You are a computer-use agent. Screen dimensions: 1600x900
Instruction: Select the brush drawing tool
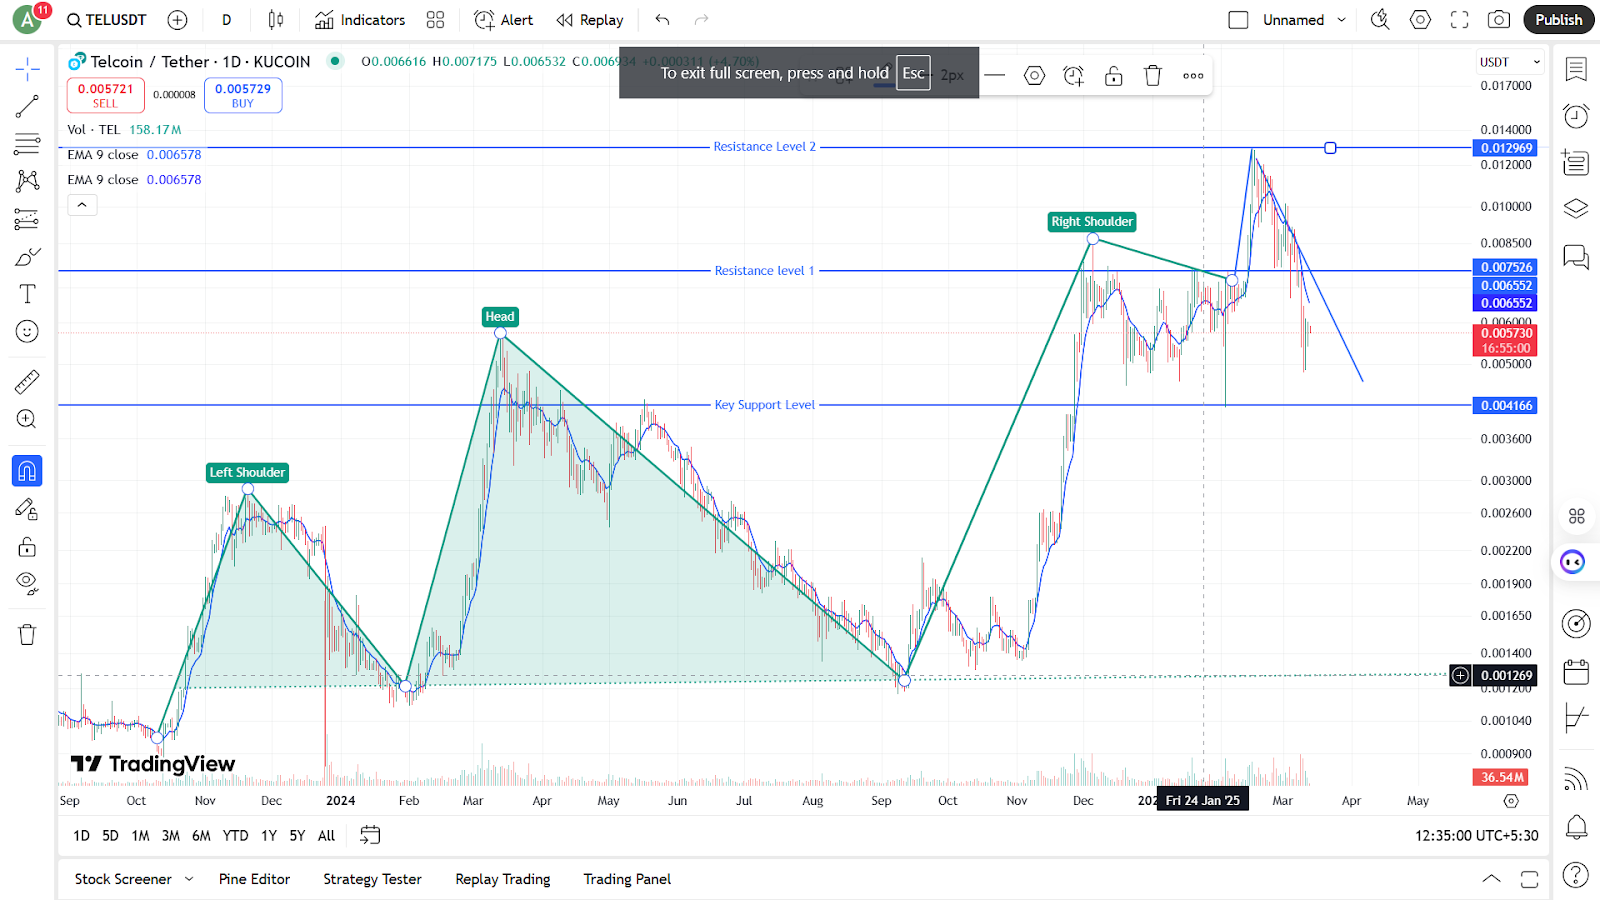27,257
